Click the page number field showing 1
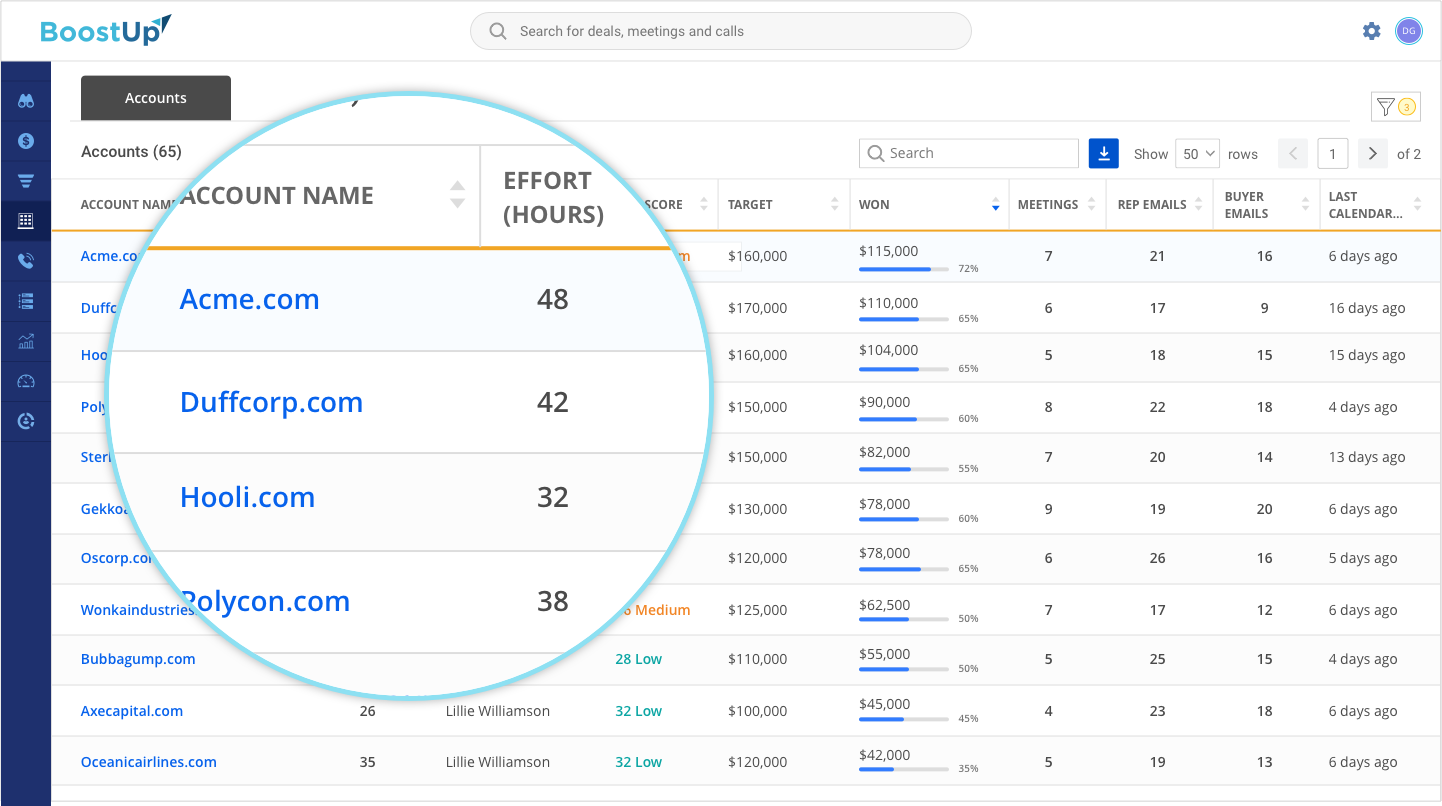The width and height of the screenshot is (1442, 806). [x=1333, y=153]
